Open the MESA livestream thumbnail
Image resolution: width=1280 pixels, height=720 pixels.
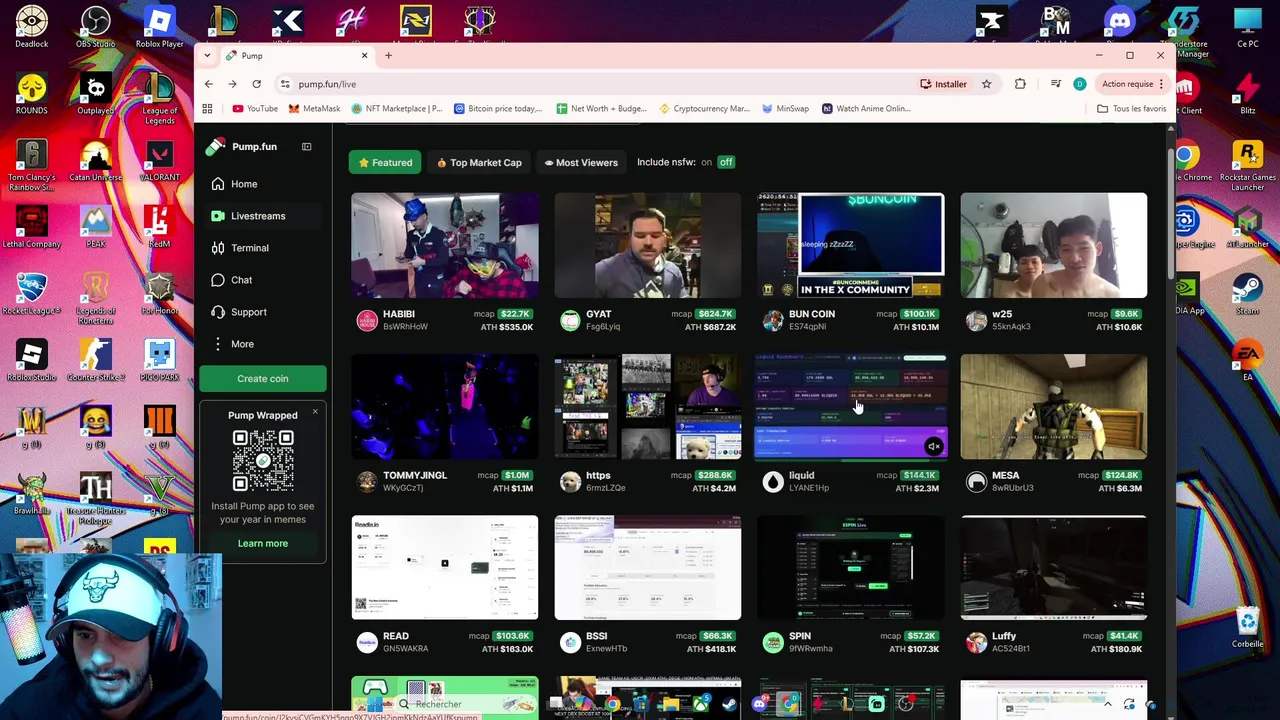tap(1054, 407)
